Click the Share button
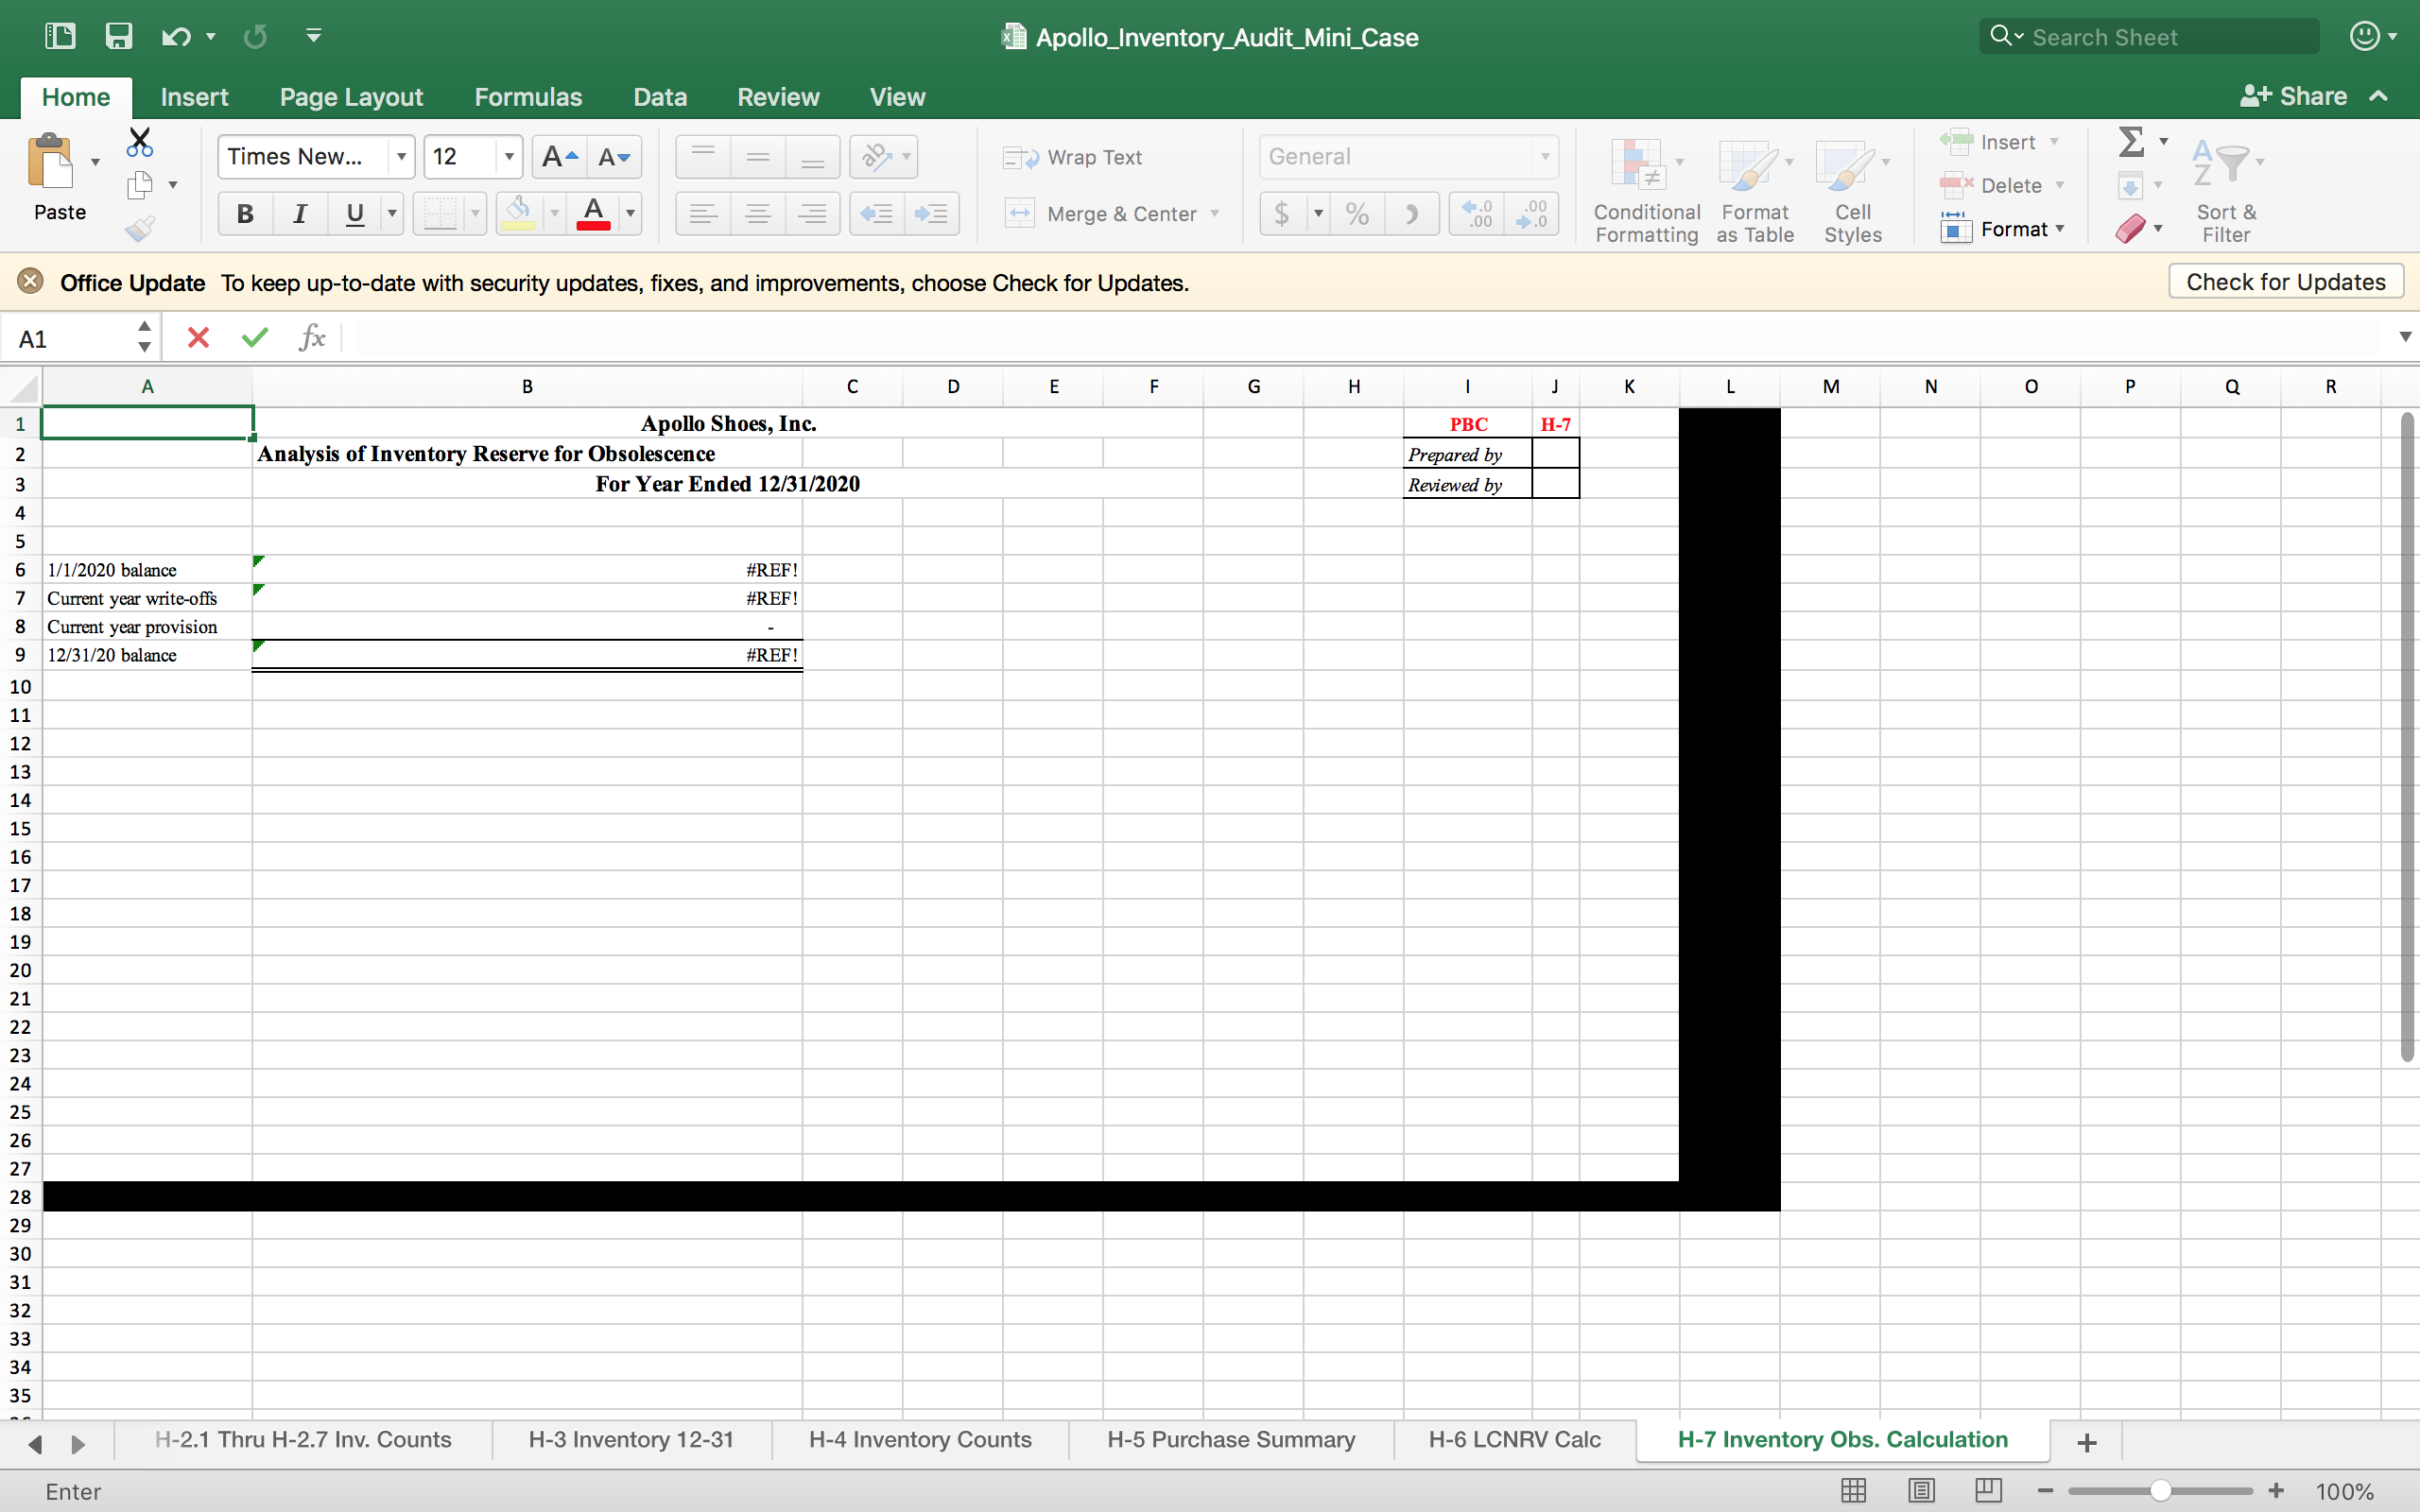2420x1512 pixels. tap(2294, 97)
